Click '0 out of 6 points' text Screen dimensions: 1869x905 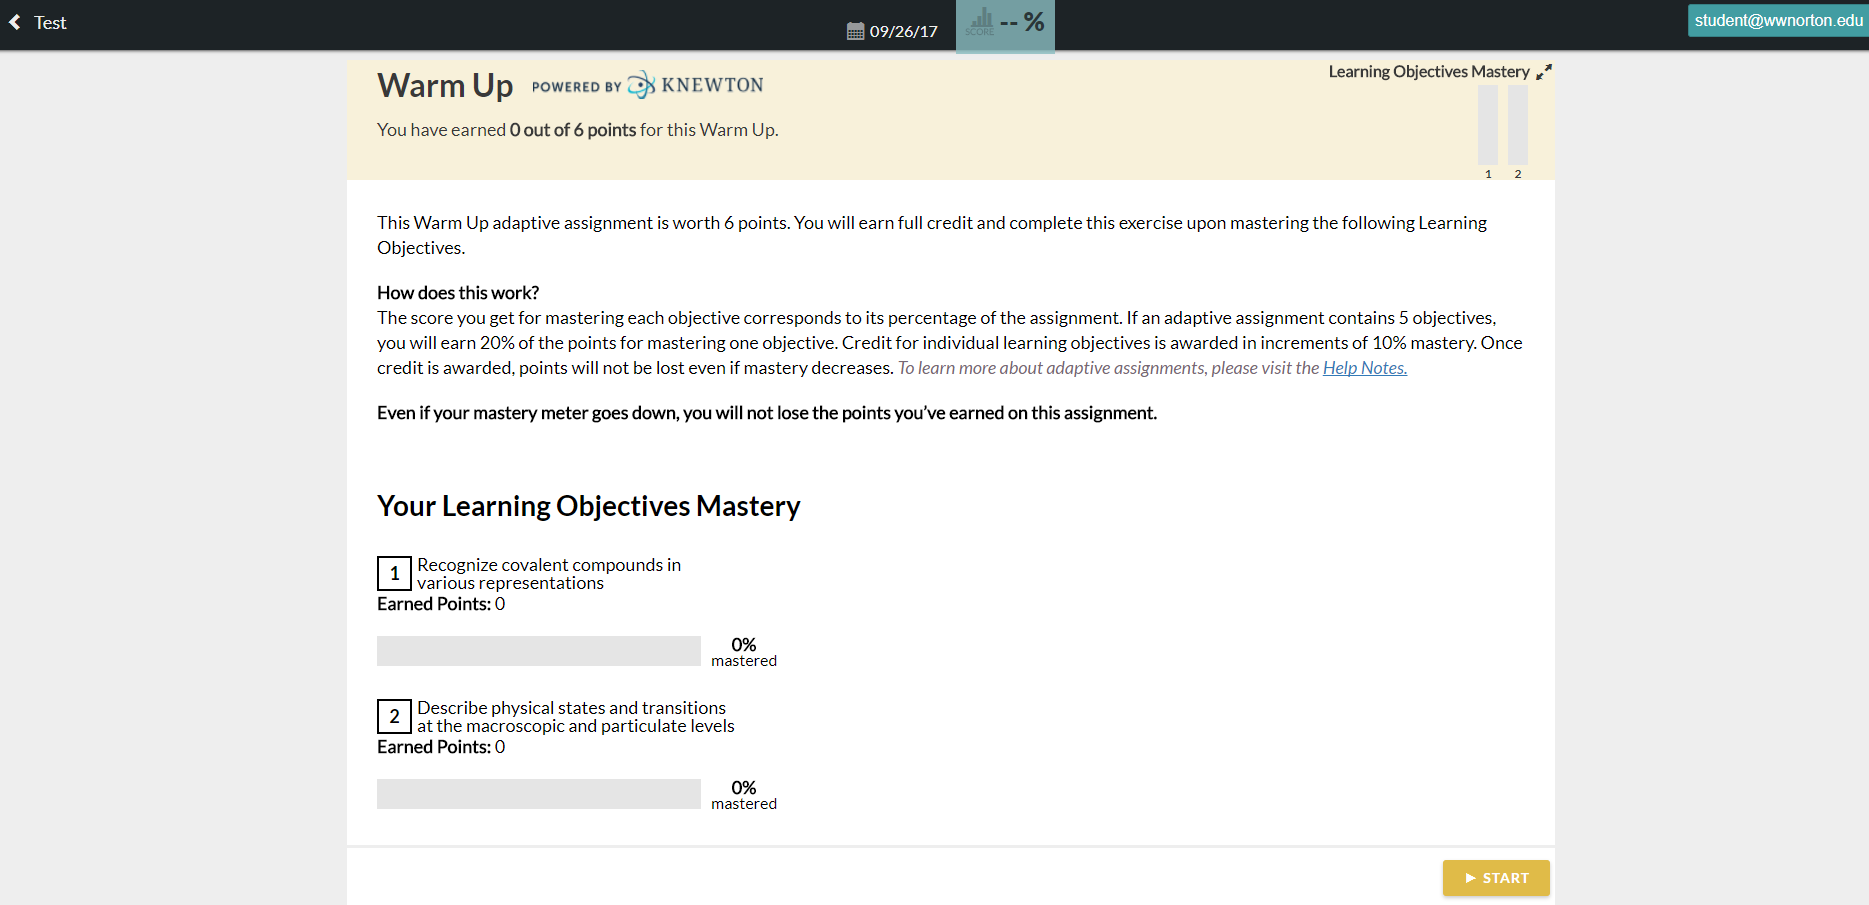(573, 130)
